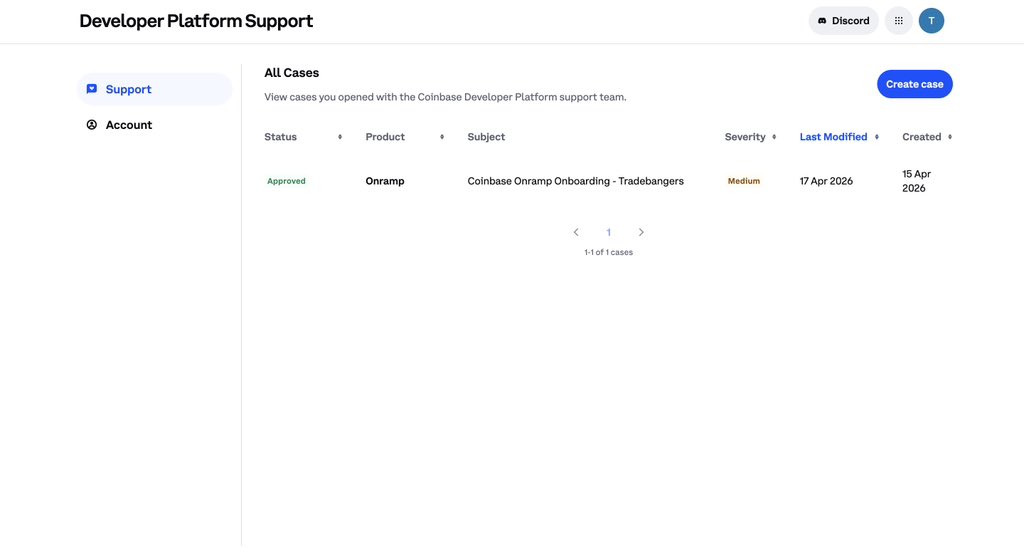Viewport: 1024px width, 552px height.
Task: Click the Product column header label
Action: pyautogui.click(x=385, y=137)
